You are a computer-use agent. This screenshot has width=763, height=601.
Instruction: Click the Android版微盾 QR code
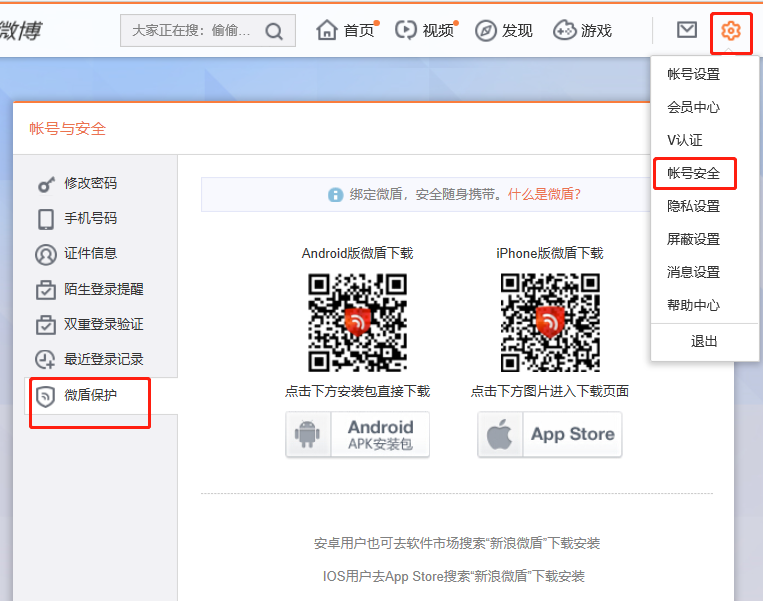click(358, 323)
